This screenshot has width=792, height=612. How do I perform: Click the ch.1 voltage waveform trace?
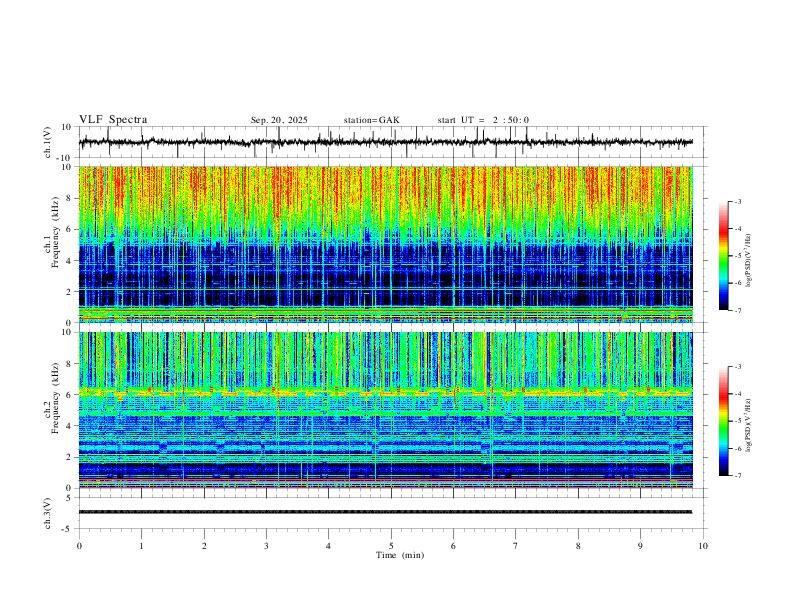pos(385,142)
